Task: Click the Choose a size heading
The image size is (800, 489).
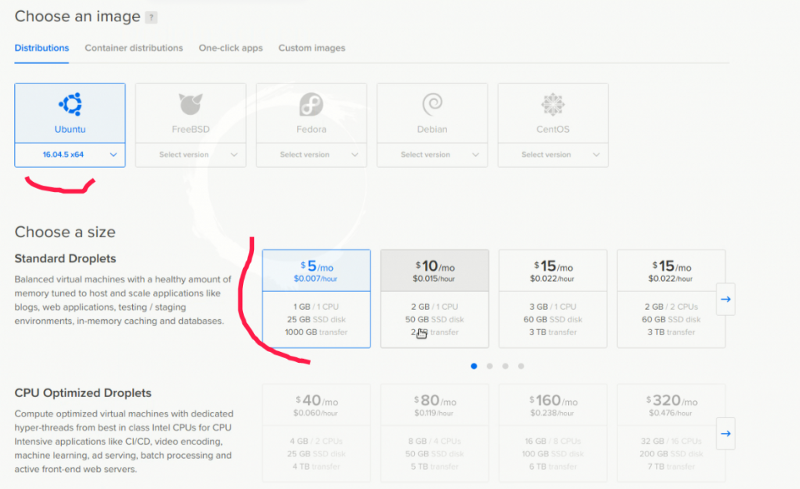Action: [65, 232]
